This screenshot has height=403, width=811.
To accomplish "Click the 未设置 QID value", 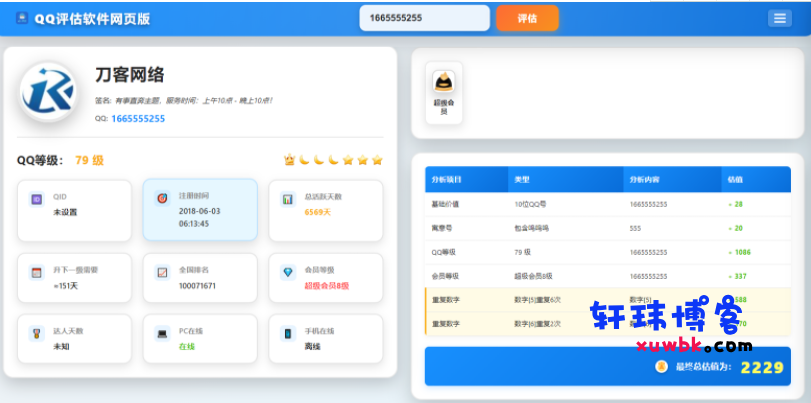I will pyautogui.click(x=65, y=212).
